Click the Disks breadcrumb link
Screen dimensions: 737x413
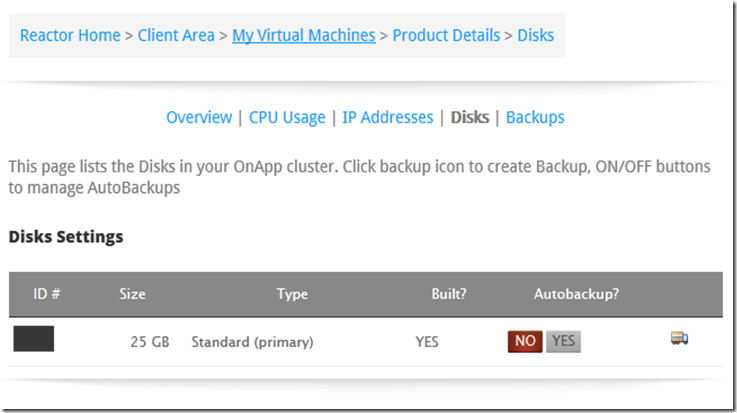(535, 35)
